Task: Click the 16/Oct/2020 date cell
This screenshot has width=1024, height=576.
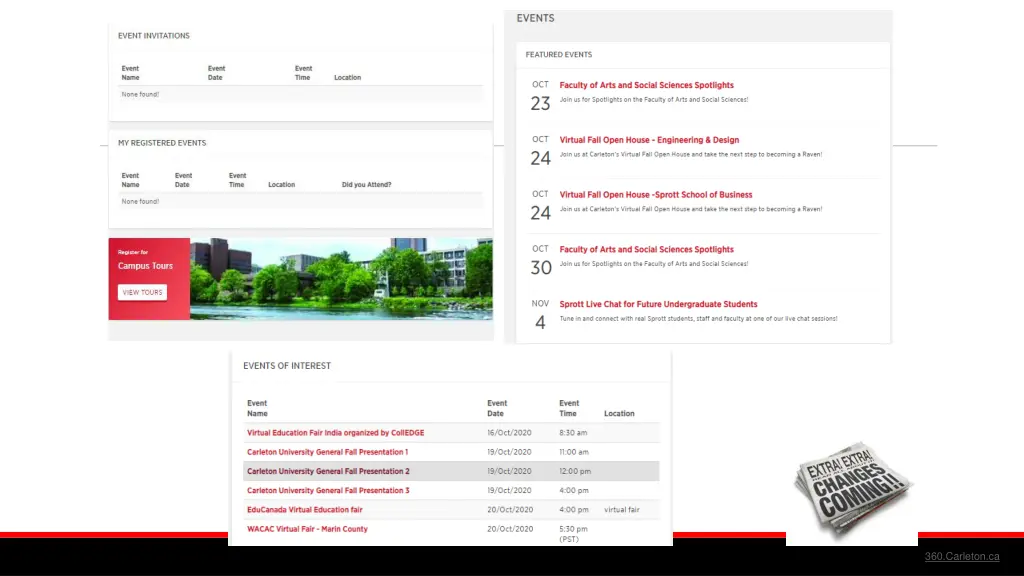Action: pos(509,432)
